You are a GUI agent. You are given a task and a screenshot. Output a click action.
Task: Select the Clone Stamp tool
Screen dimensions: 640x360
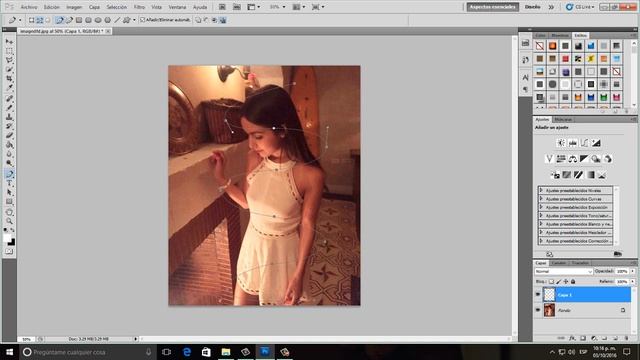coord(9,117)
